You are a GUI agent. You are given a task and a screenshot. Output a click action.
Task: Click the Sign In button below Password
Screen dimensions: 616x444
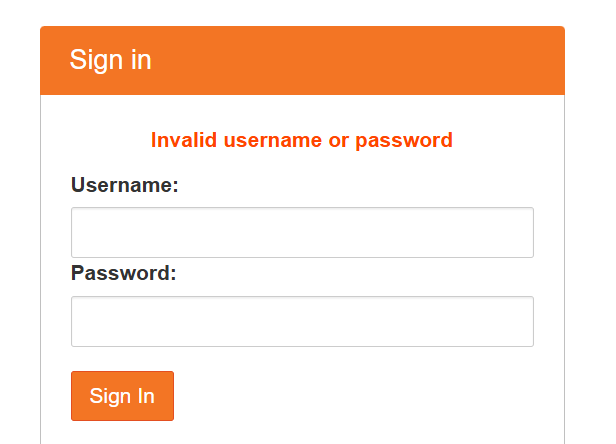122,396
